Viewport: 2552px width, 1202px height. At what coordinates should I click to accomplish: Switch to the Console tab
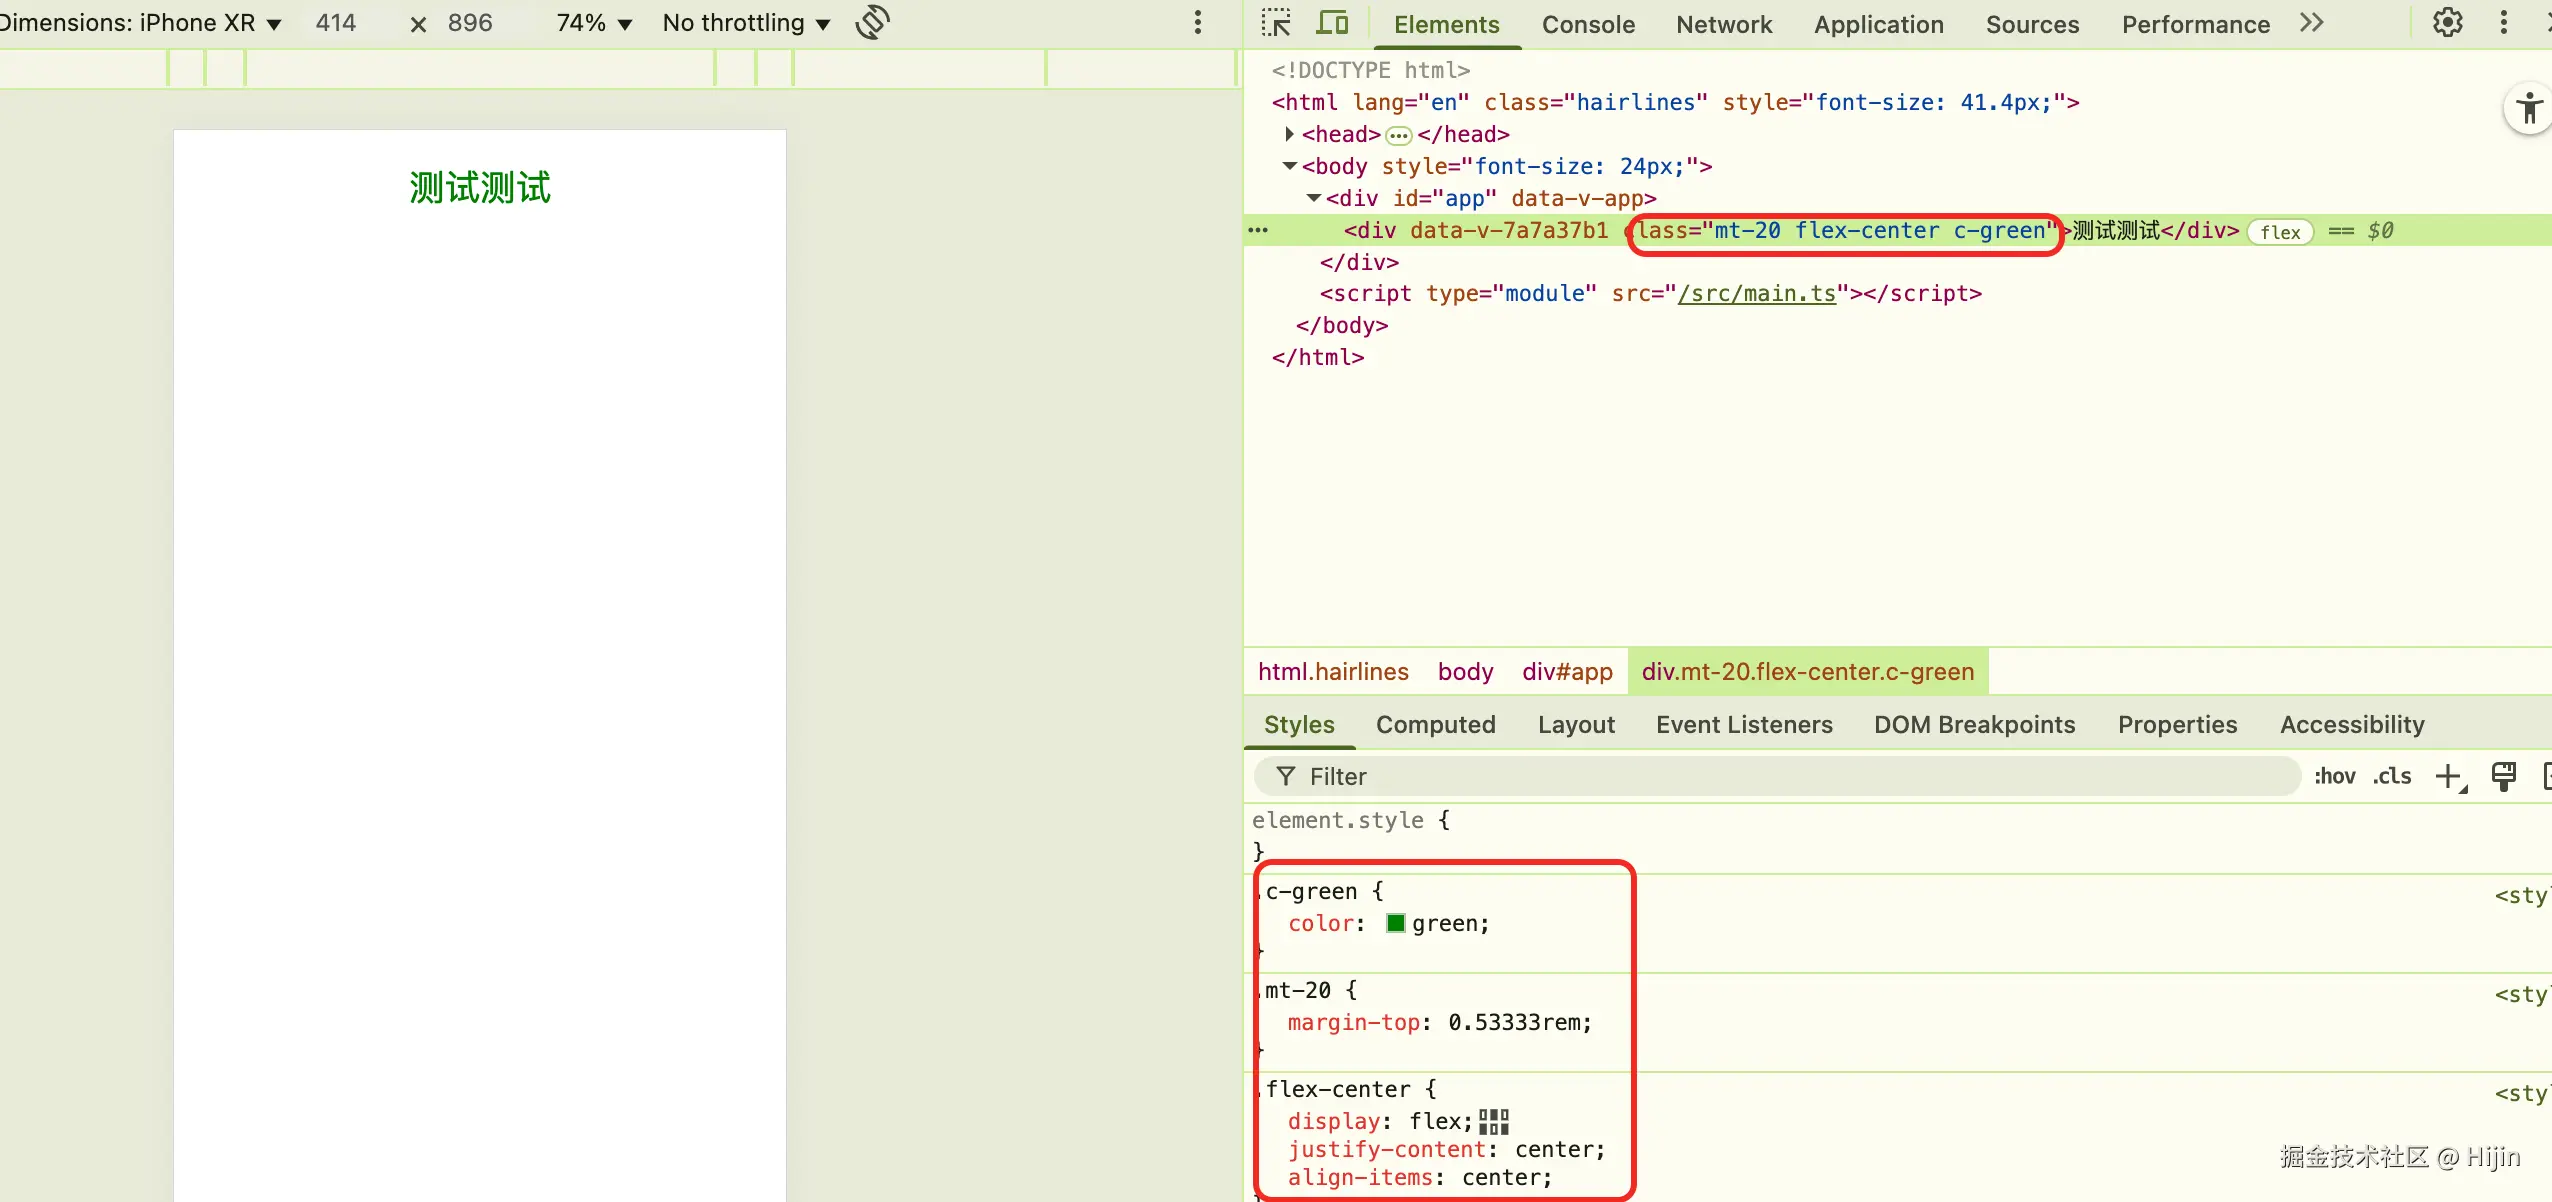point(1588,25)
